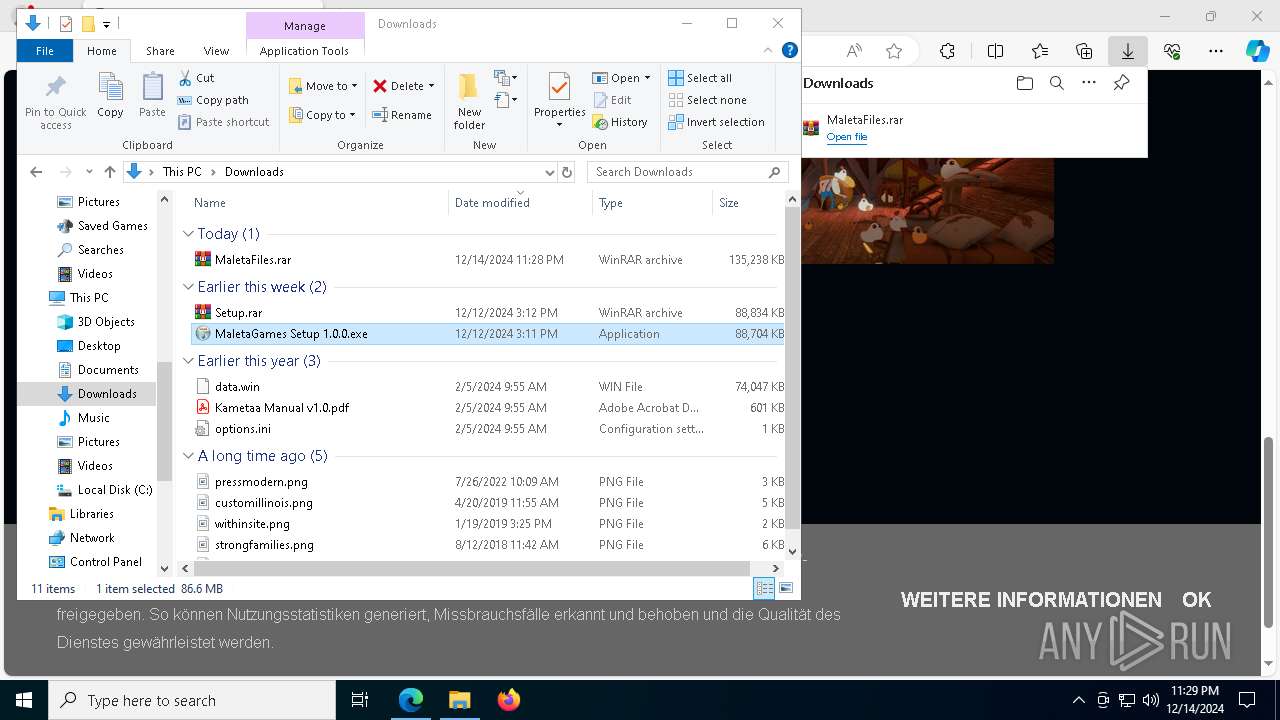Viewport: 1280px width, 720px height.
Task: Click the Paste ribbon icon
Action: pos(152,95)
